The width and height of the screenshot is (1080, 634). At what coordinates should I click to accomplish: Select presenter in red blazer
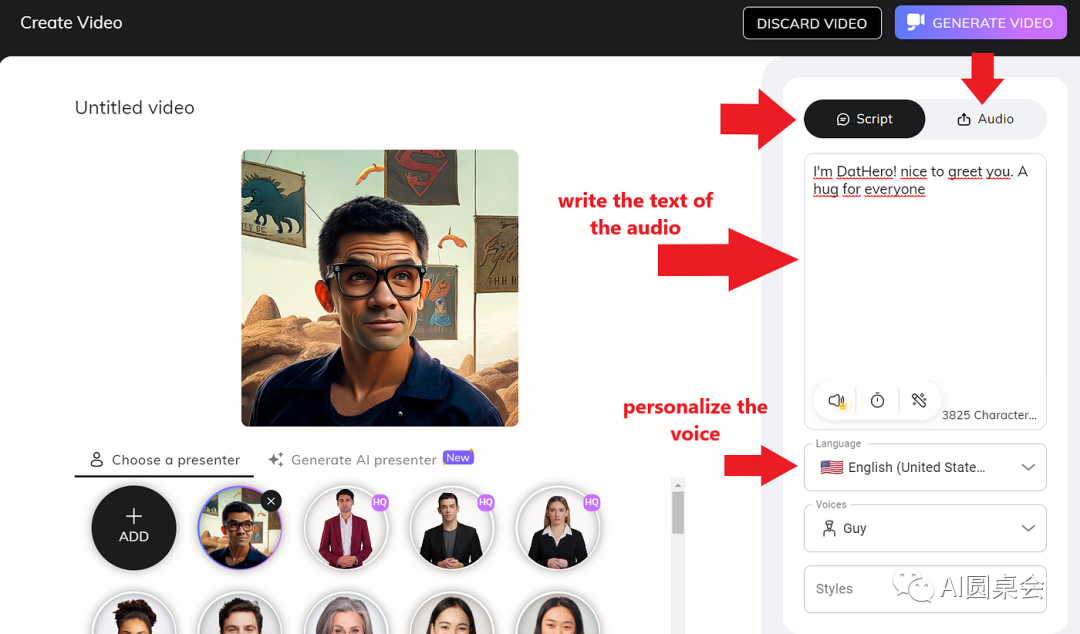tap(345, 528)
